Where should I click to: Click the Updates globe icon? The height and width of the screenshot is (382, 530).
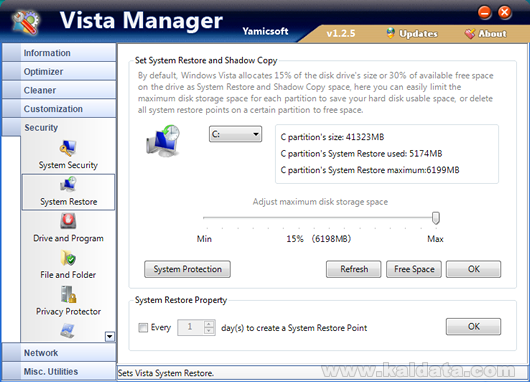point(391,33)
